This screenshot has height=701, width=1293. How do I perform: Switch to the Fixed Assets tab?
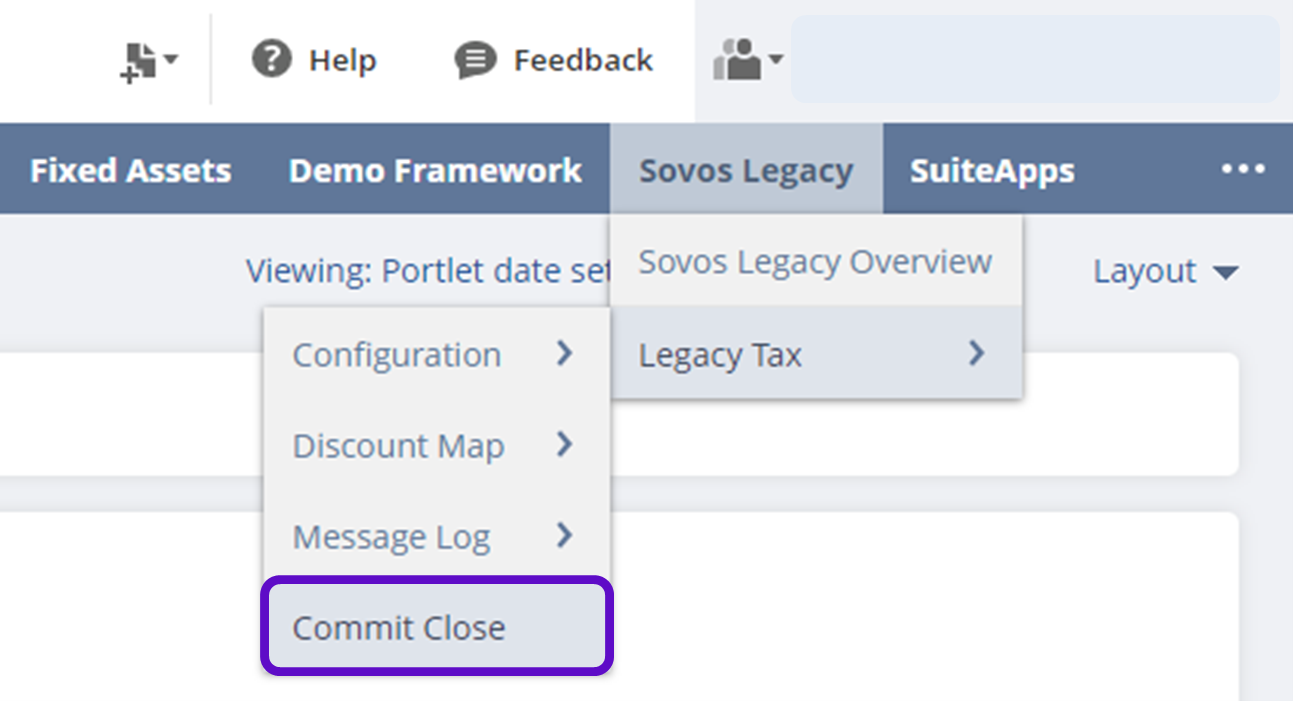(x=131, y=171)
